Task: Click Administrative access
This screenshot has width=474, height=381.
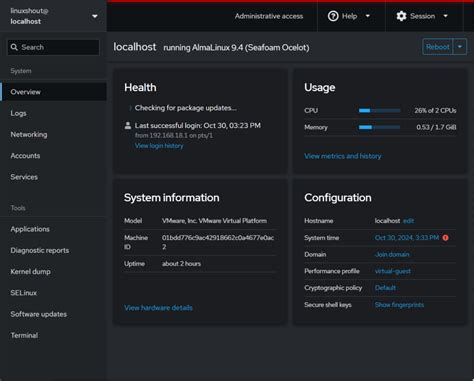Action: point(269,16)
